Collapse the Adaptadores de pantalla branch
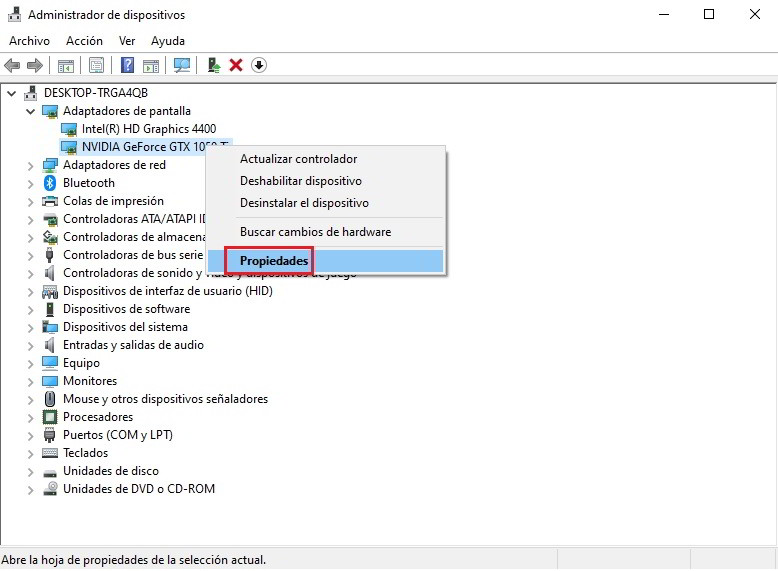Viewport: 778px width, 571px height. click(x=30, y=111)
